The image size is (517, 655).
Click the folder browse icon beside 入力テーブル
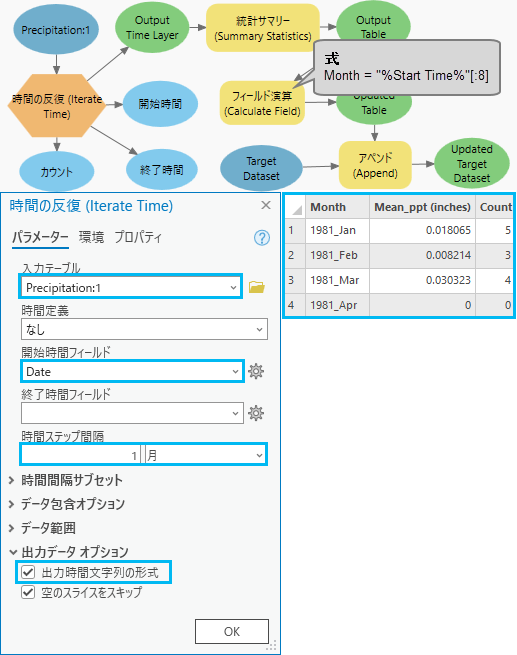point(256,287)
